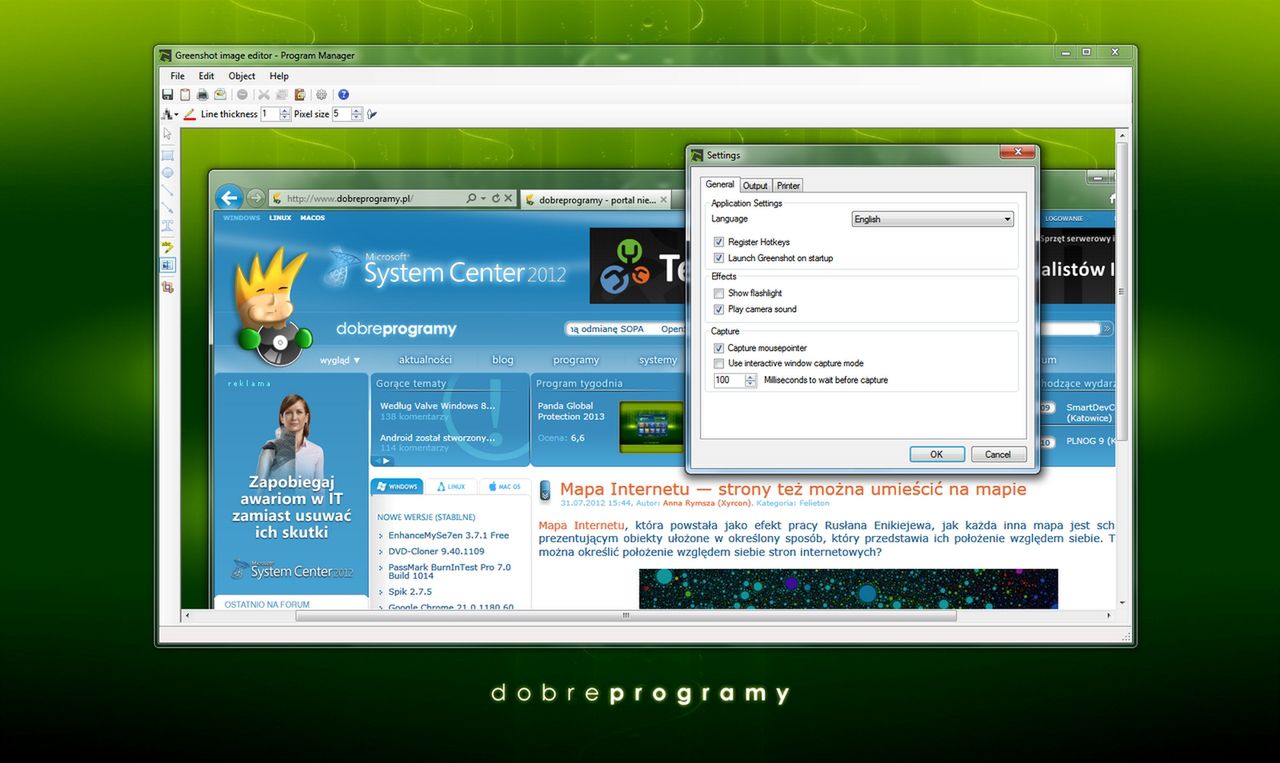Click the blue Help question-mark icon
1280x763 pixels.
[343, 95]
